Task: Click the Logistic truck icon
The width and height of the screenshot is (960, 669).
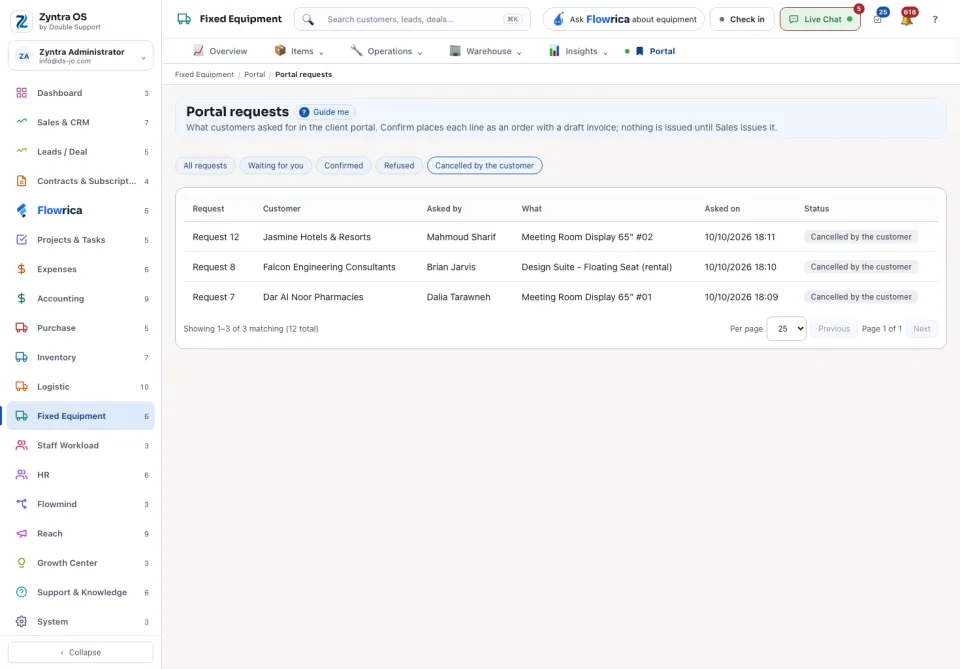Action: pyautogui.click(x=21, y=387)
